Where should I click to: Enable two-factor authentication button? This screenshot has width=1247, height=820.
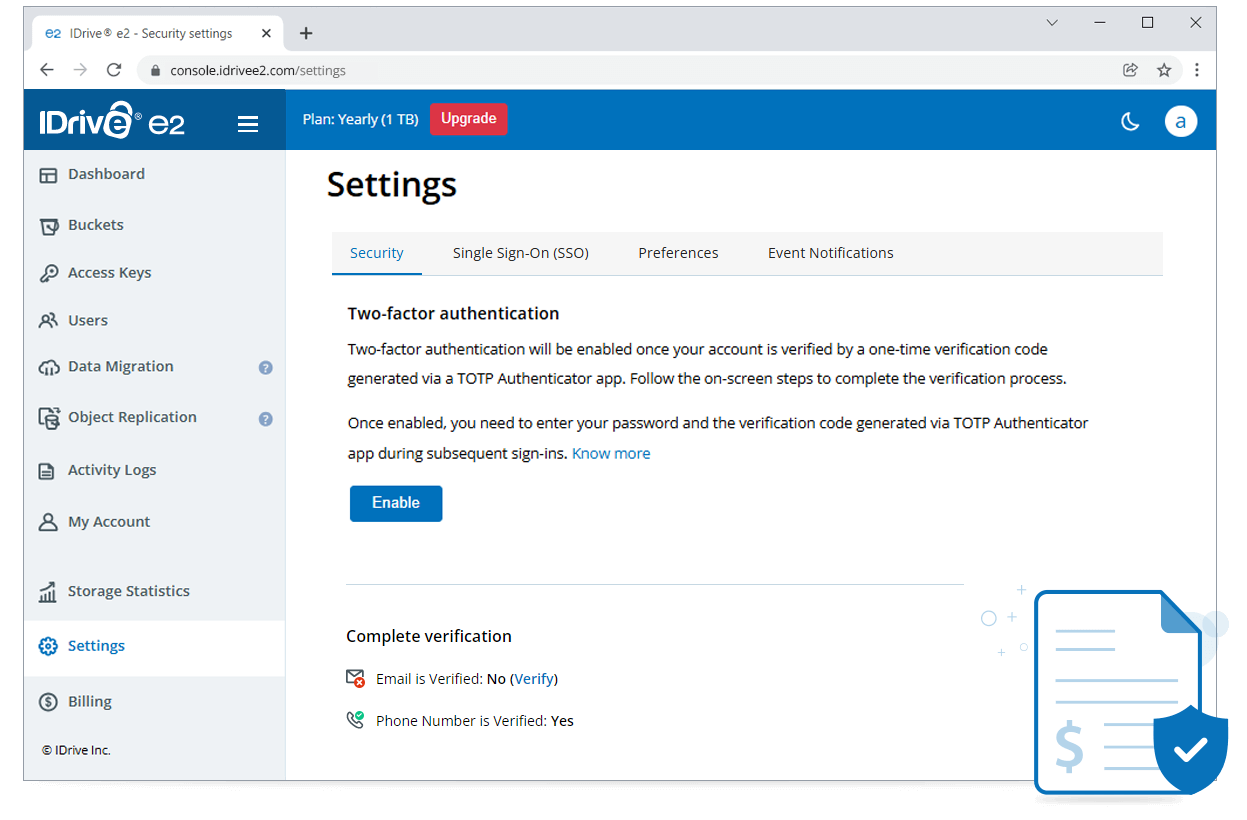pos(396,503)
